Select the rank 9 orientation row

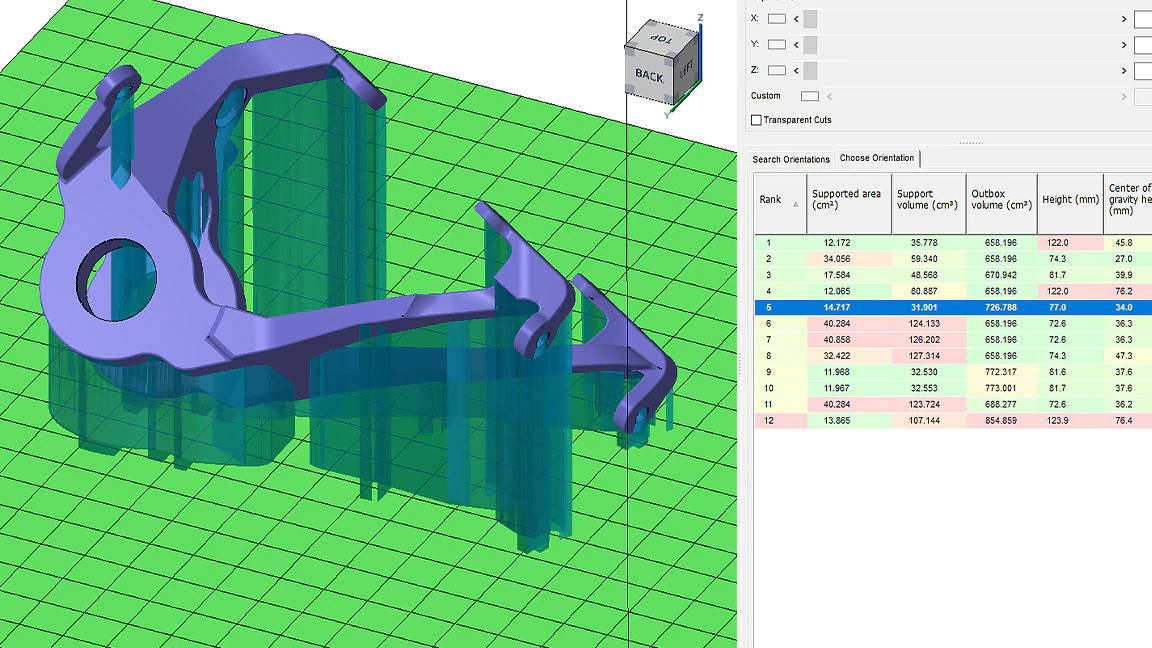(953, 372)
